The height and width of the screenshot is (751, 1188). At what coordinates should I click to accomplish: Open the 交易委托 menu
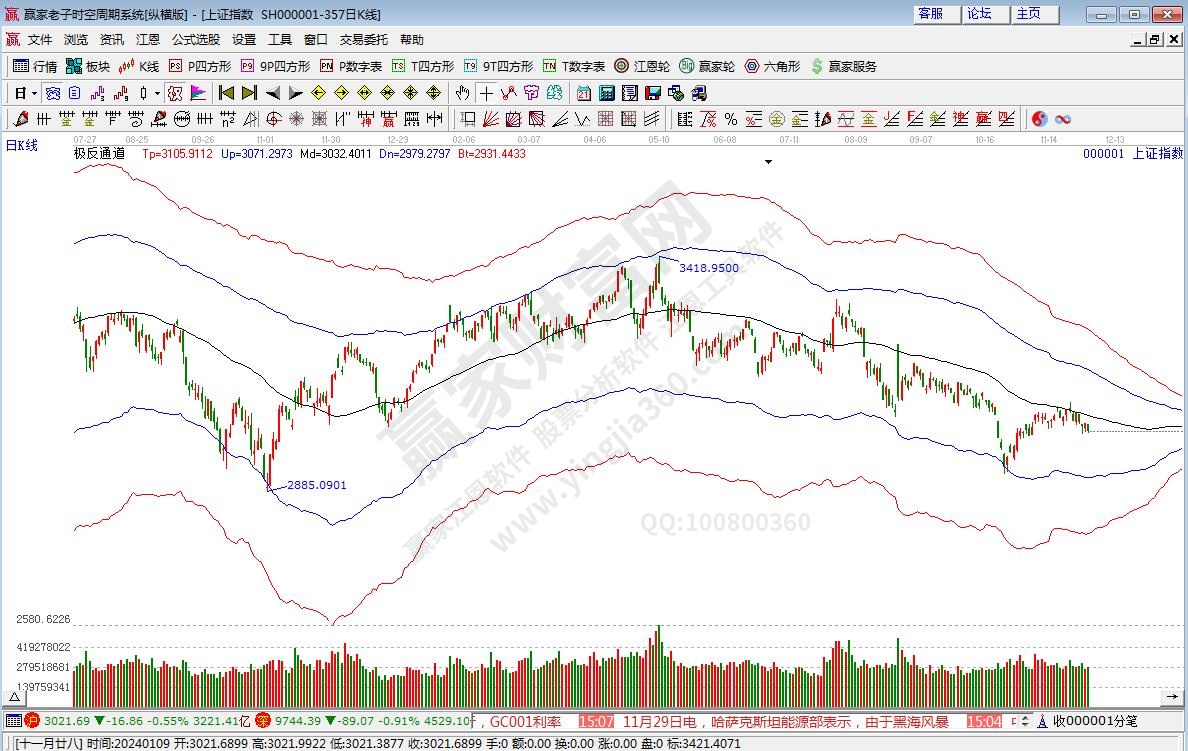pos(363,39)
